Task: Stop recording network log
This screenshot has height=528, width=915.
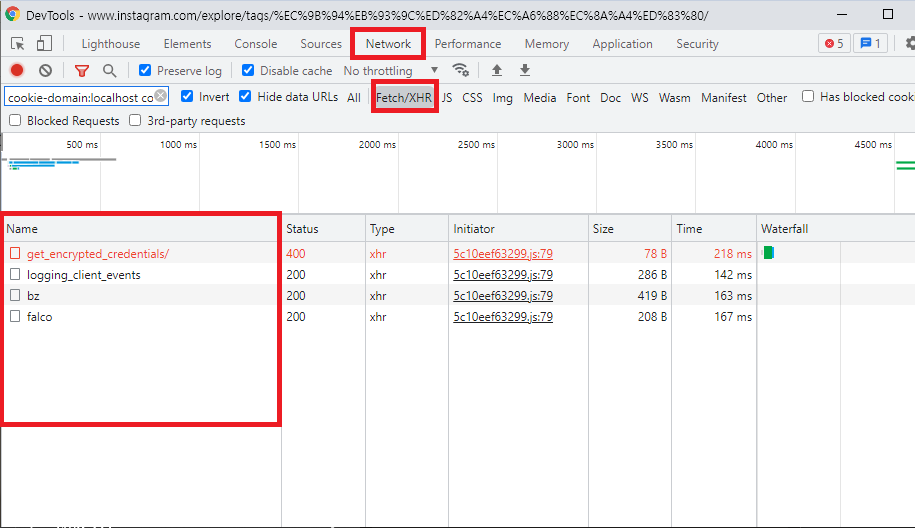Action: (x=17, y=71)
